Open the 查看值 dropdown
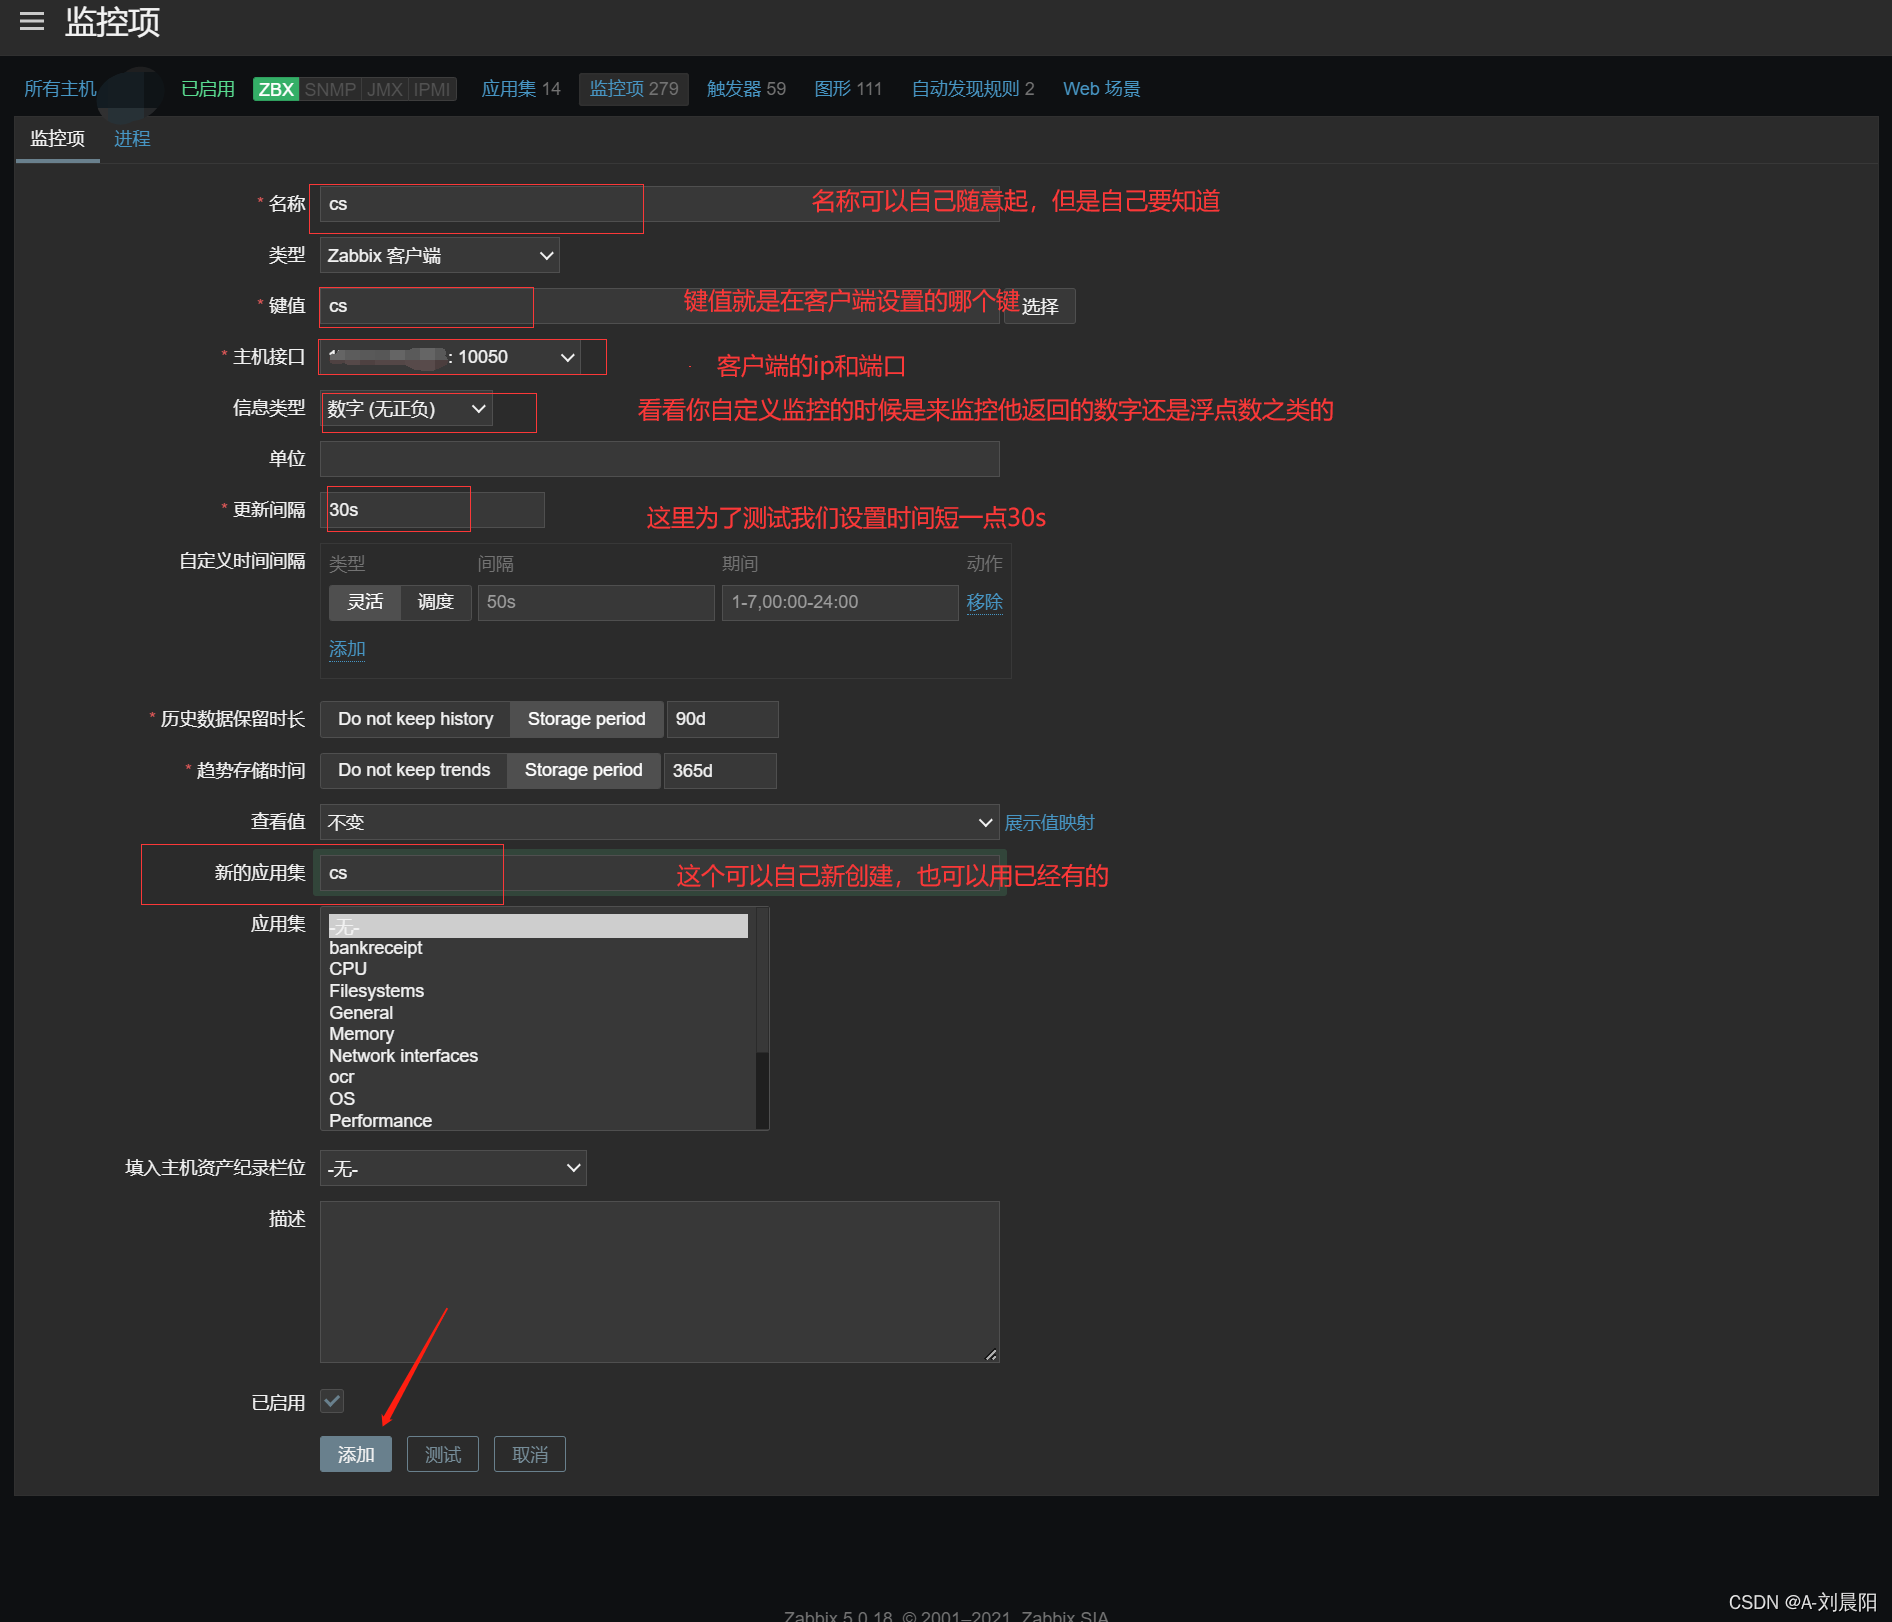The width and height of the screenshot is (1892, 1622). 659,822
